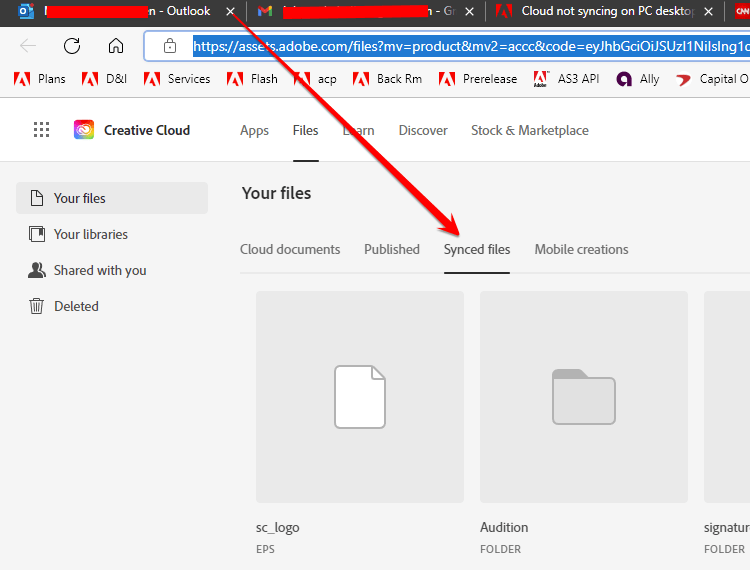Click the Creative Cloud logo icon

[x=84, y=130]
